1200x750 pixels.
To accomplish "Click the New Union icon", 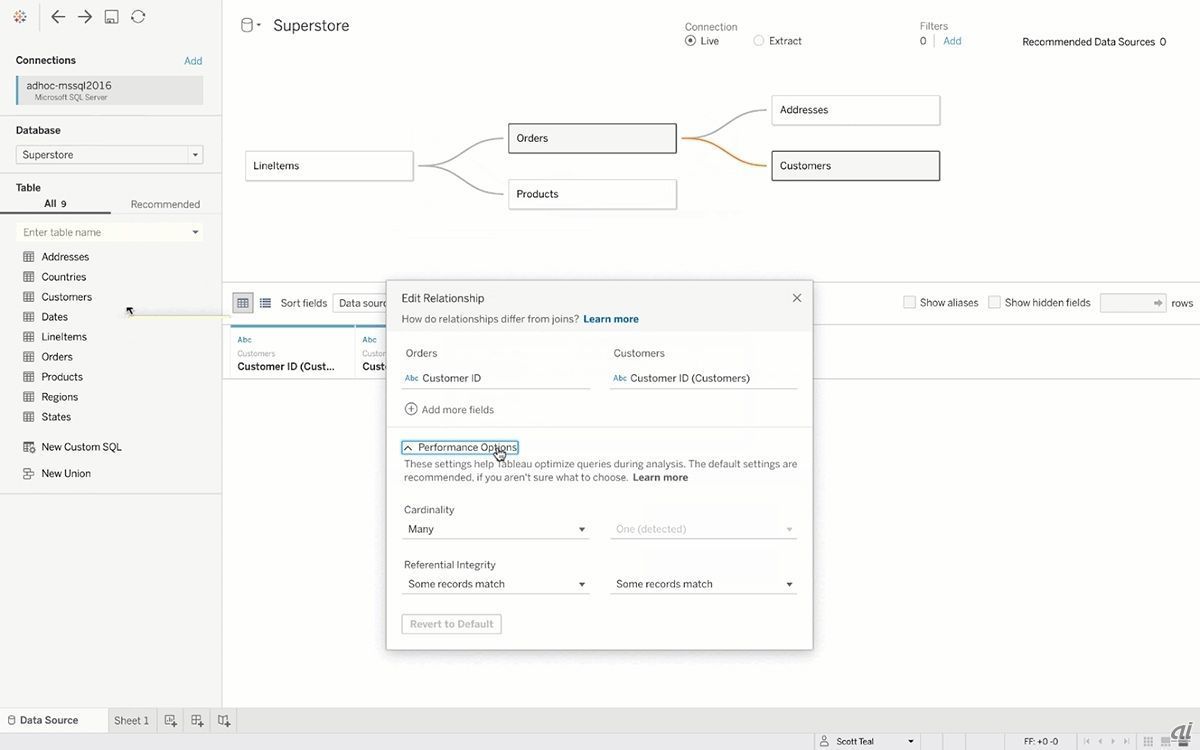I will [x=29, y=473].
